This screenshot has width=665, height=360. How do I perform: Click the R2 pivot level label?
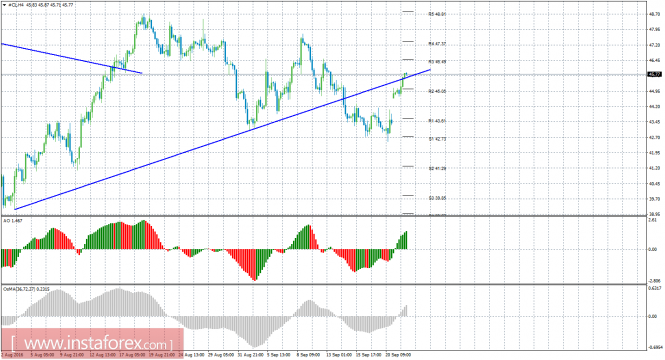pyautogui.click(x=437, y=91)
